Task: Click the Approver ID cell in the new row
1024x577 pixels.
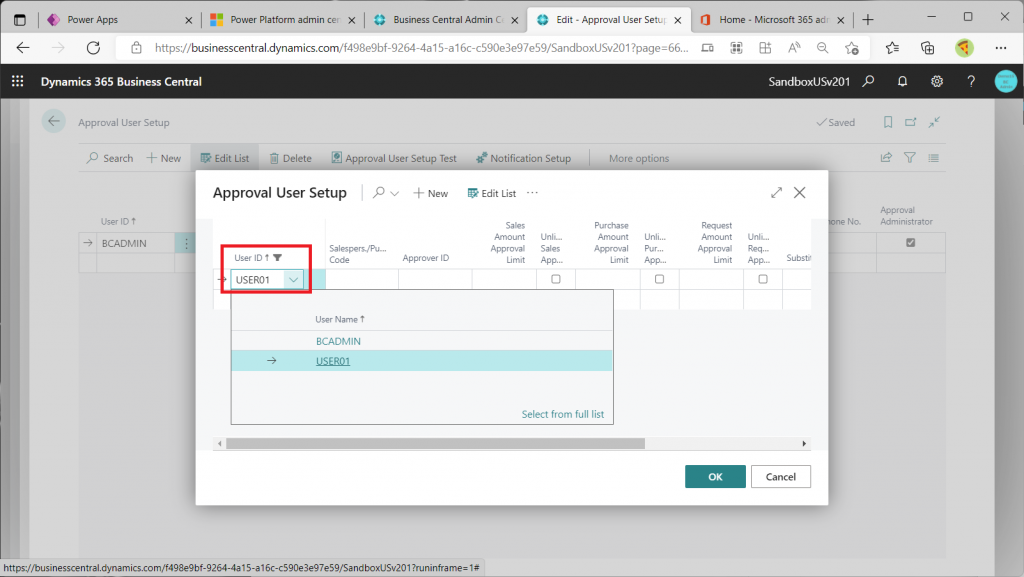Action: [x=435, y=279]
